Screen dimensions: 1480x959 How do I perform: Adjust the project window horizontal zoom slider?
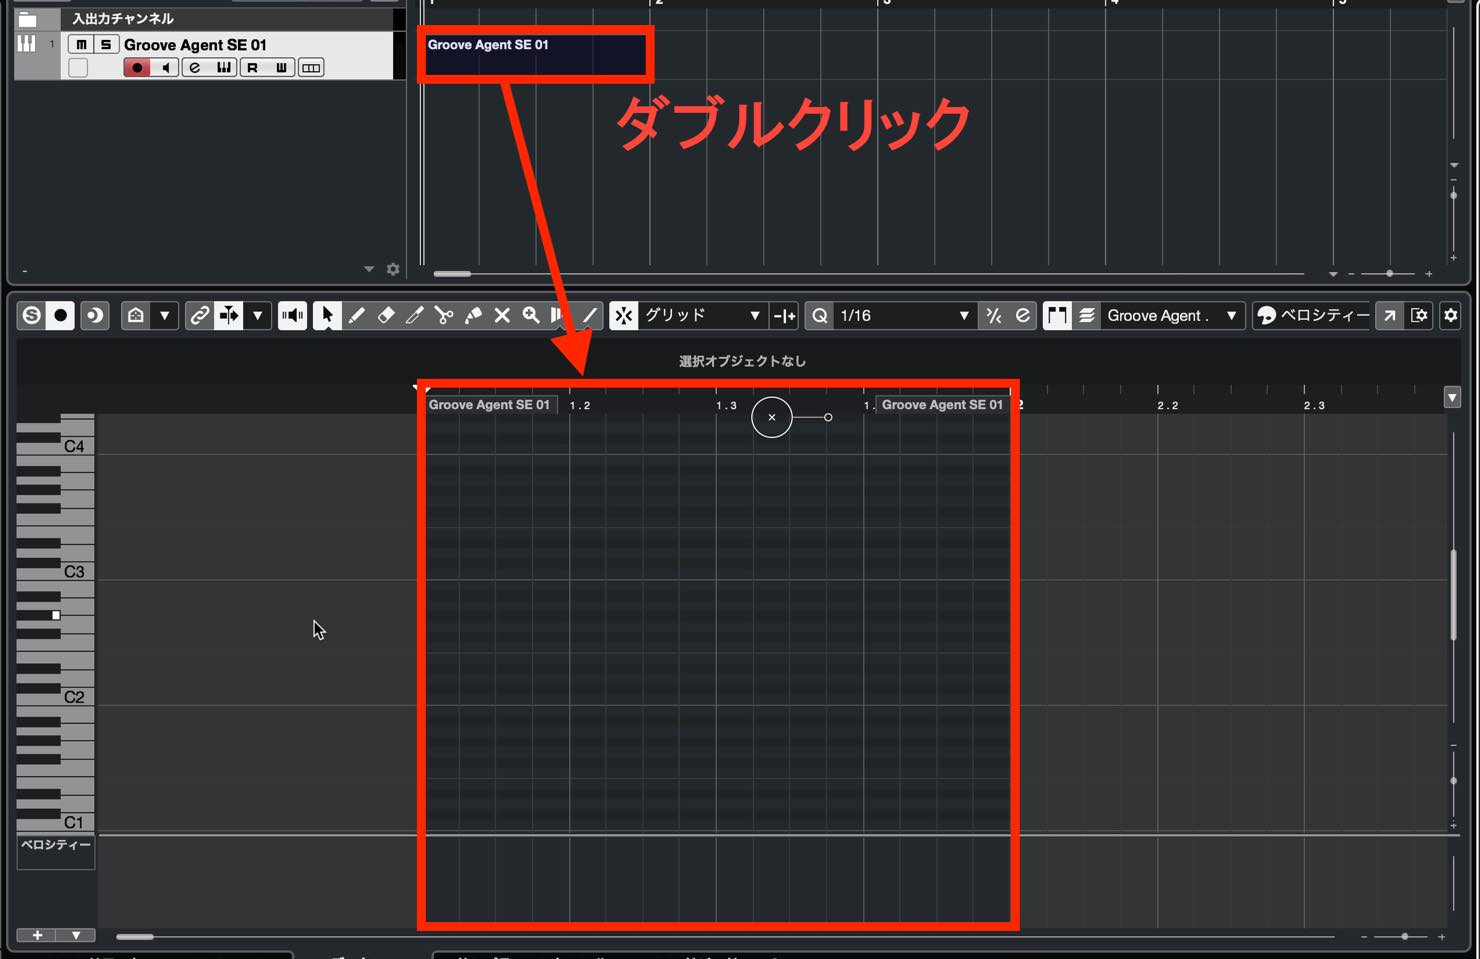pyautogui.click(x=1389, y=273)
